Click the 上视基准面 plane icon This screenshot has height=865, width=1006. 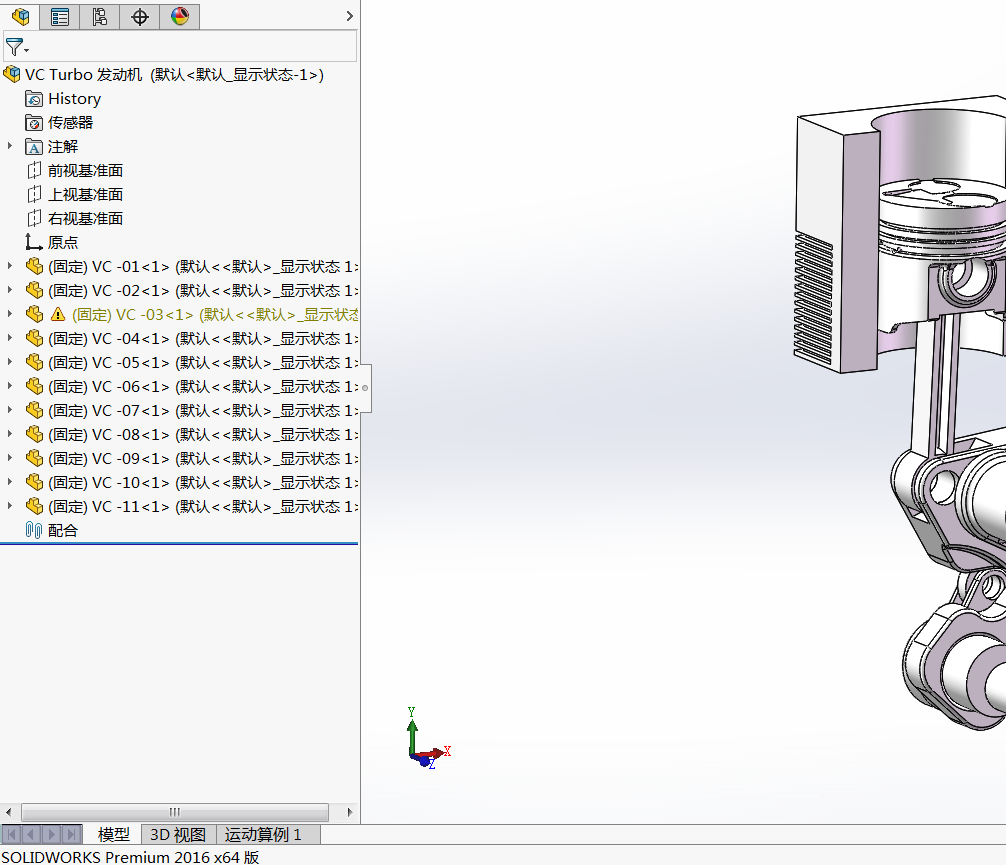(x=34, y=194)
